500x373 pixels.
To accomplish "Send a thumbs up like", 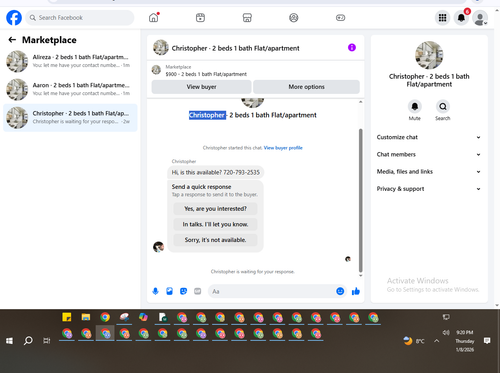I will [x=356, y=291].
